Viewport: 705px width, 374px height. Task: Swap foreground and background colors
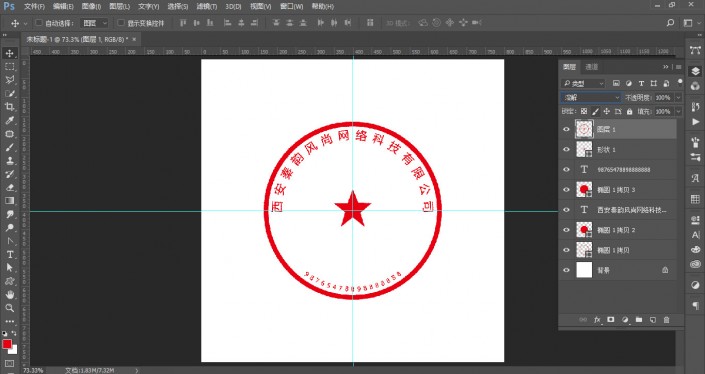pos(14,334)
